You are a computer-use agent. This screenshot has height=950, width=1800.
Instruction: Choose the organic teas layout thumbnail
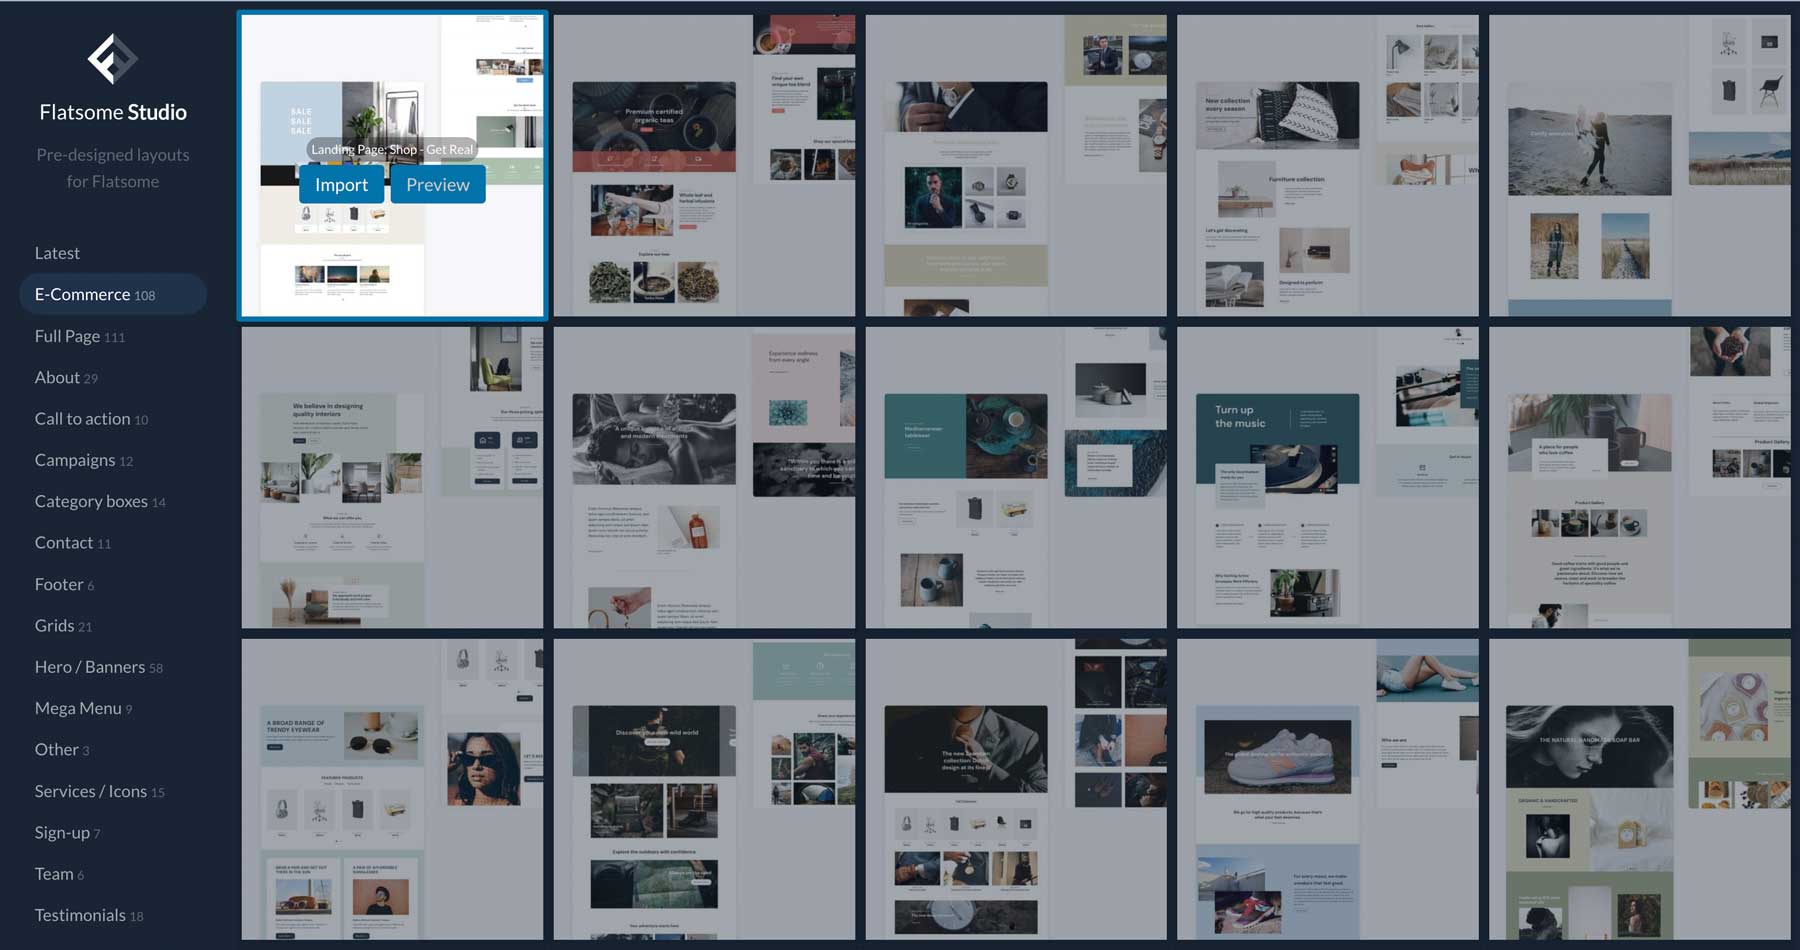(704, 165)
